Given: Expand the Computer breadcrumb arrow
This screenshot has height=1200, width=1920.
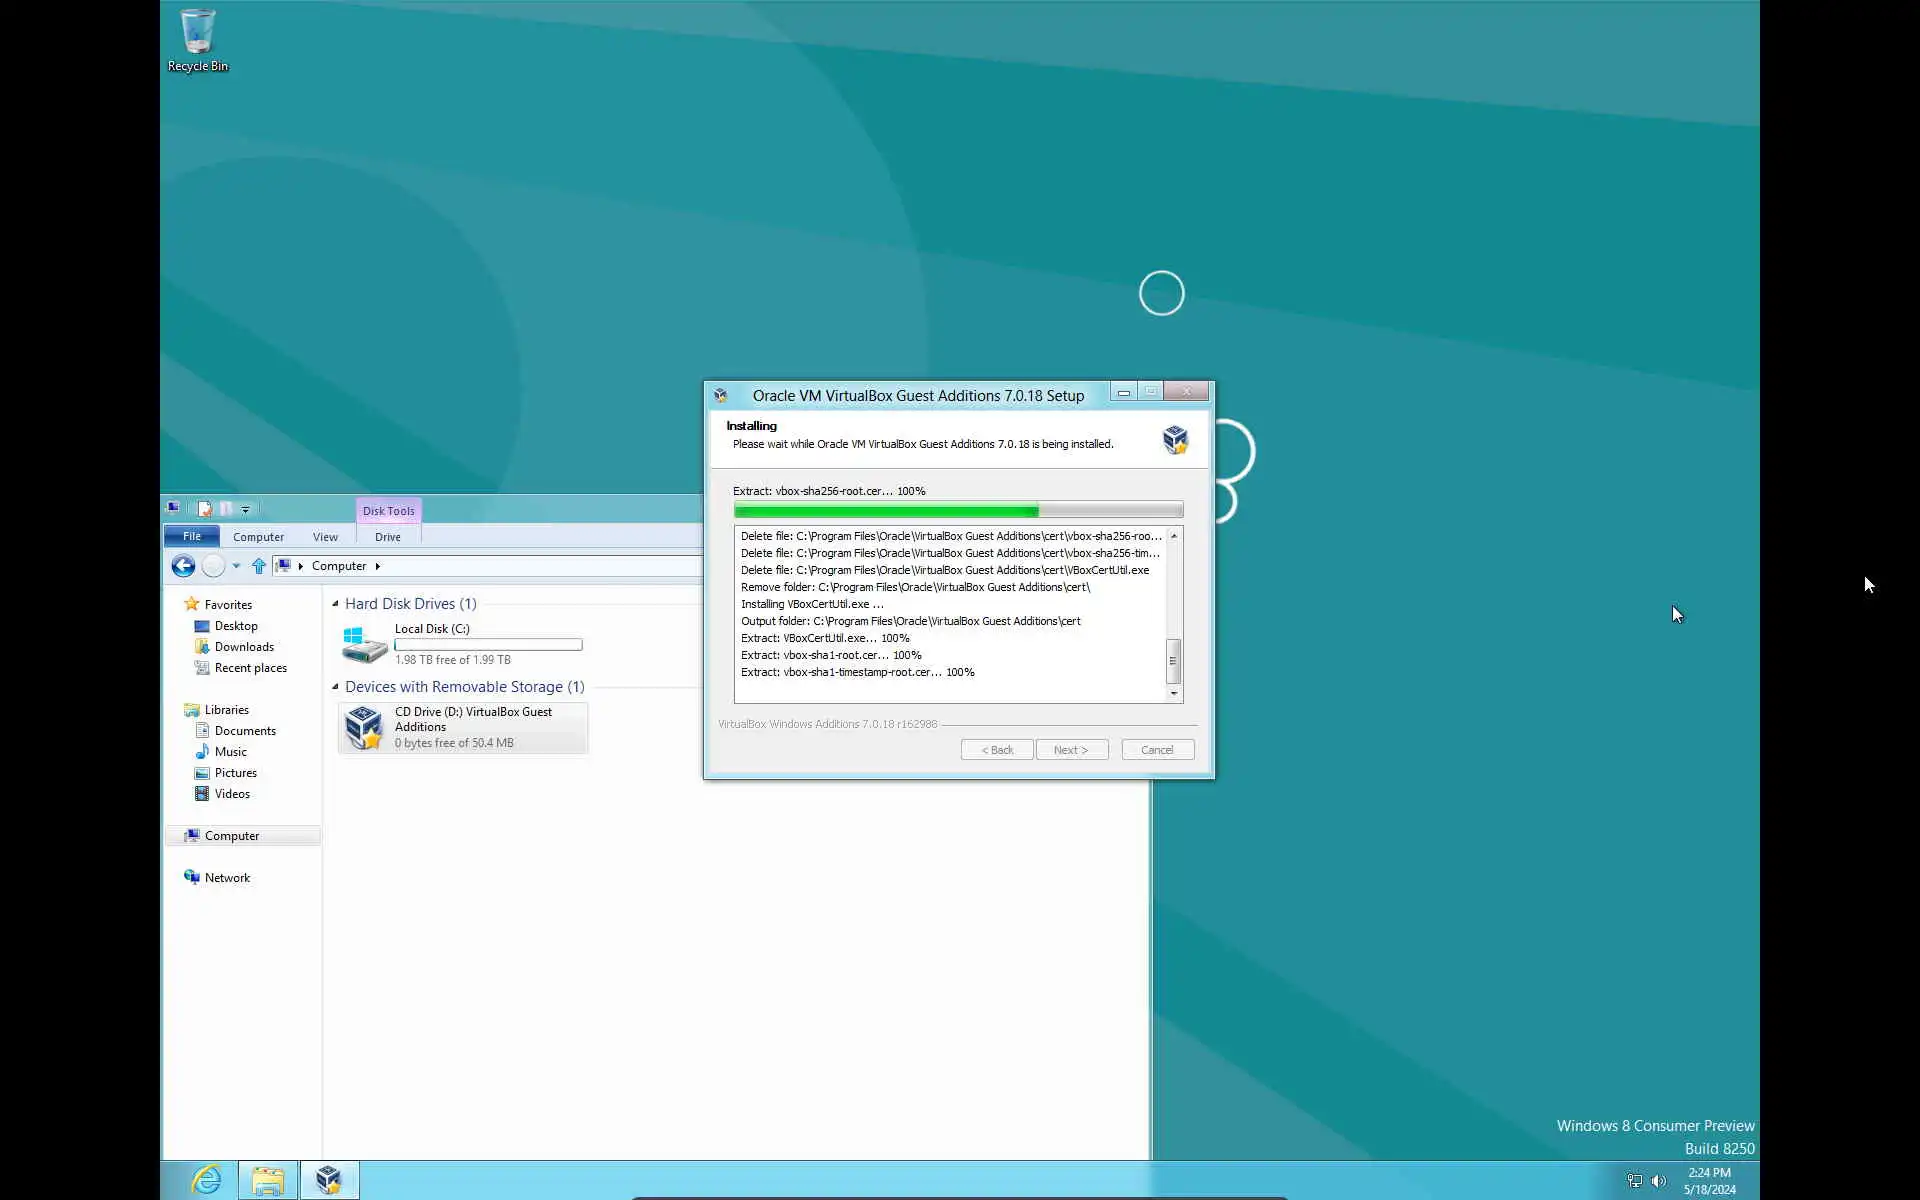Looking at the screenshot, I should point(378,566).
